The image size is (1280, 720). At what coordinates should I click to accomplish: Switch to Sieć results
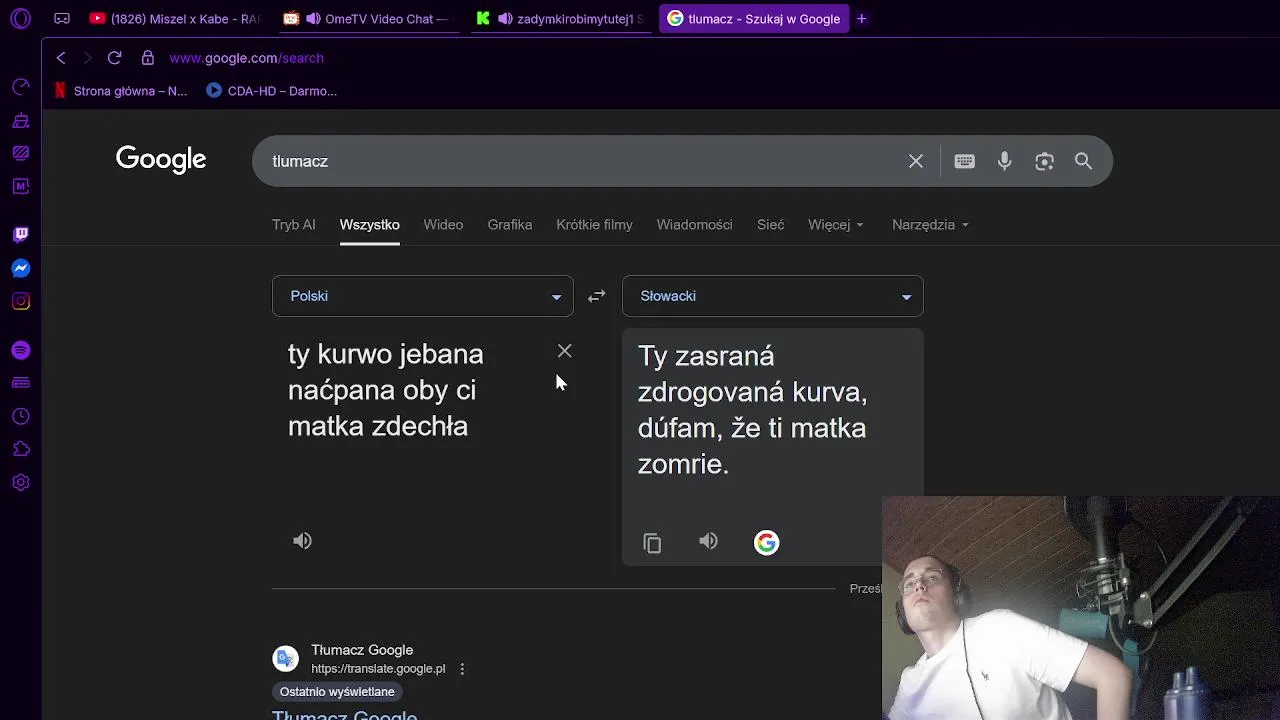(x=771, y=225)
